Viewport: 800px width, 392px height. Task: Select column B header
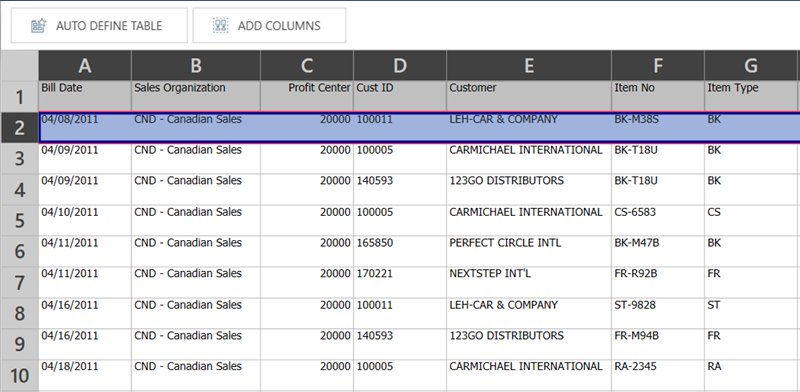pos(196,65)
